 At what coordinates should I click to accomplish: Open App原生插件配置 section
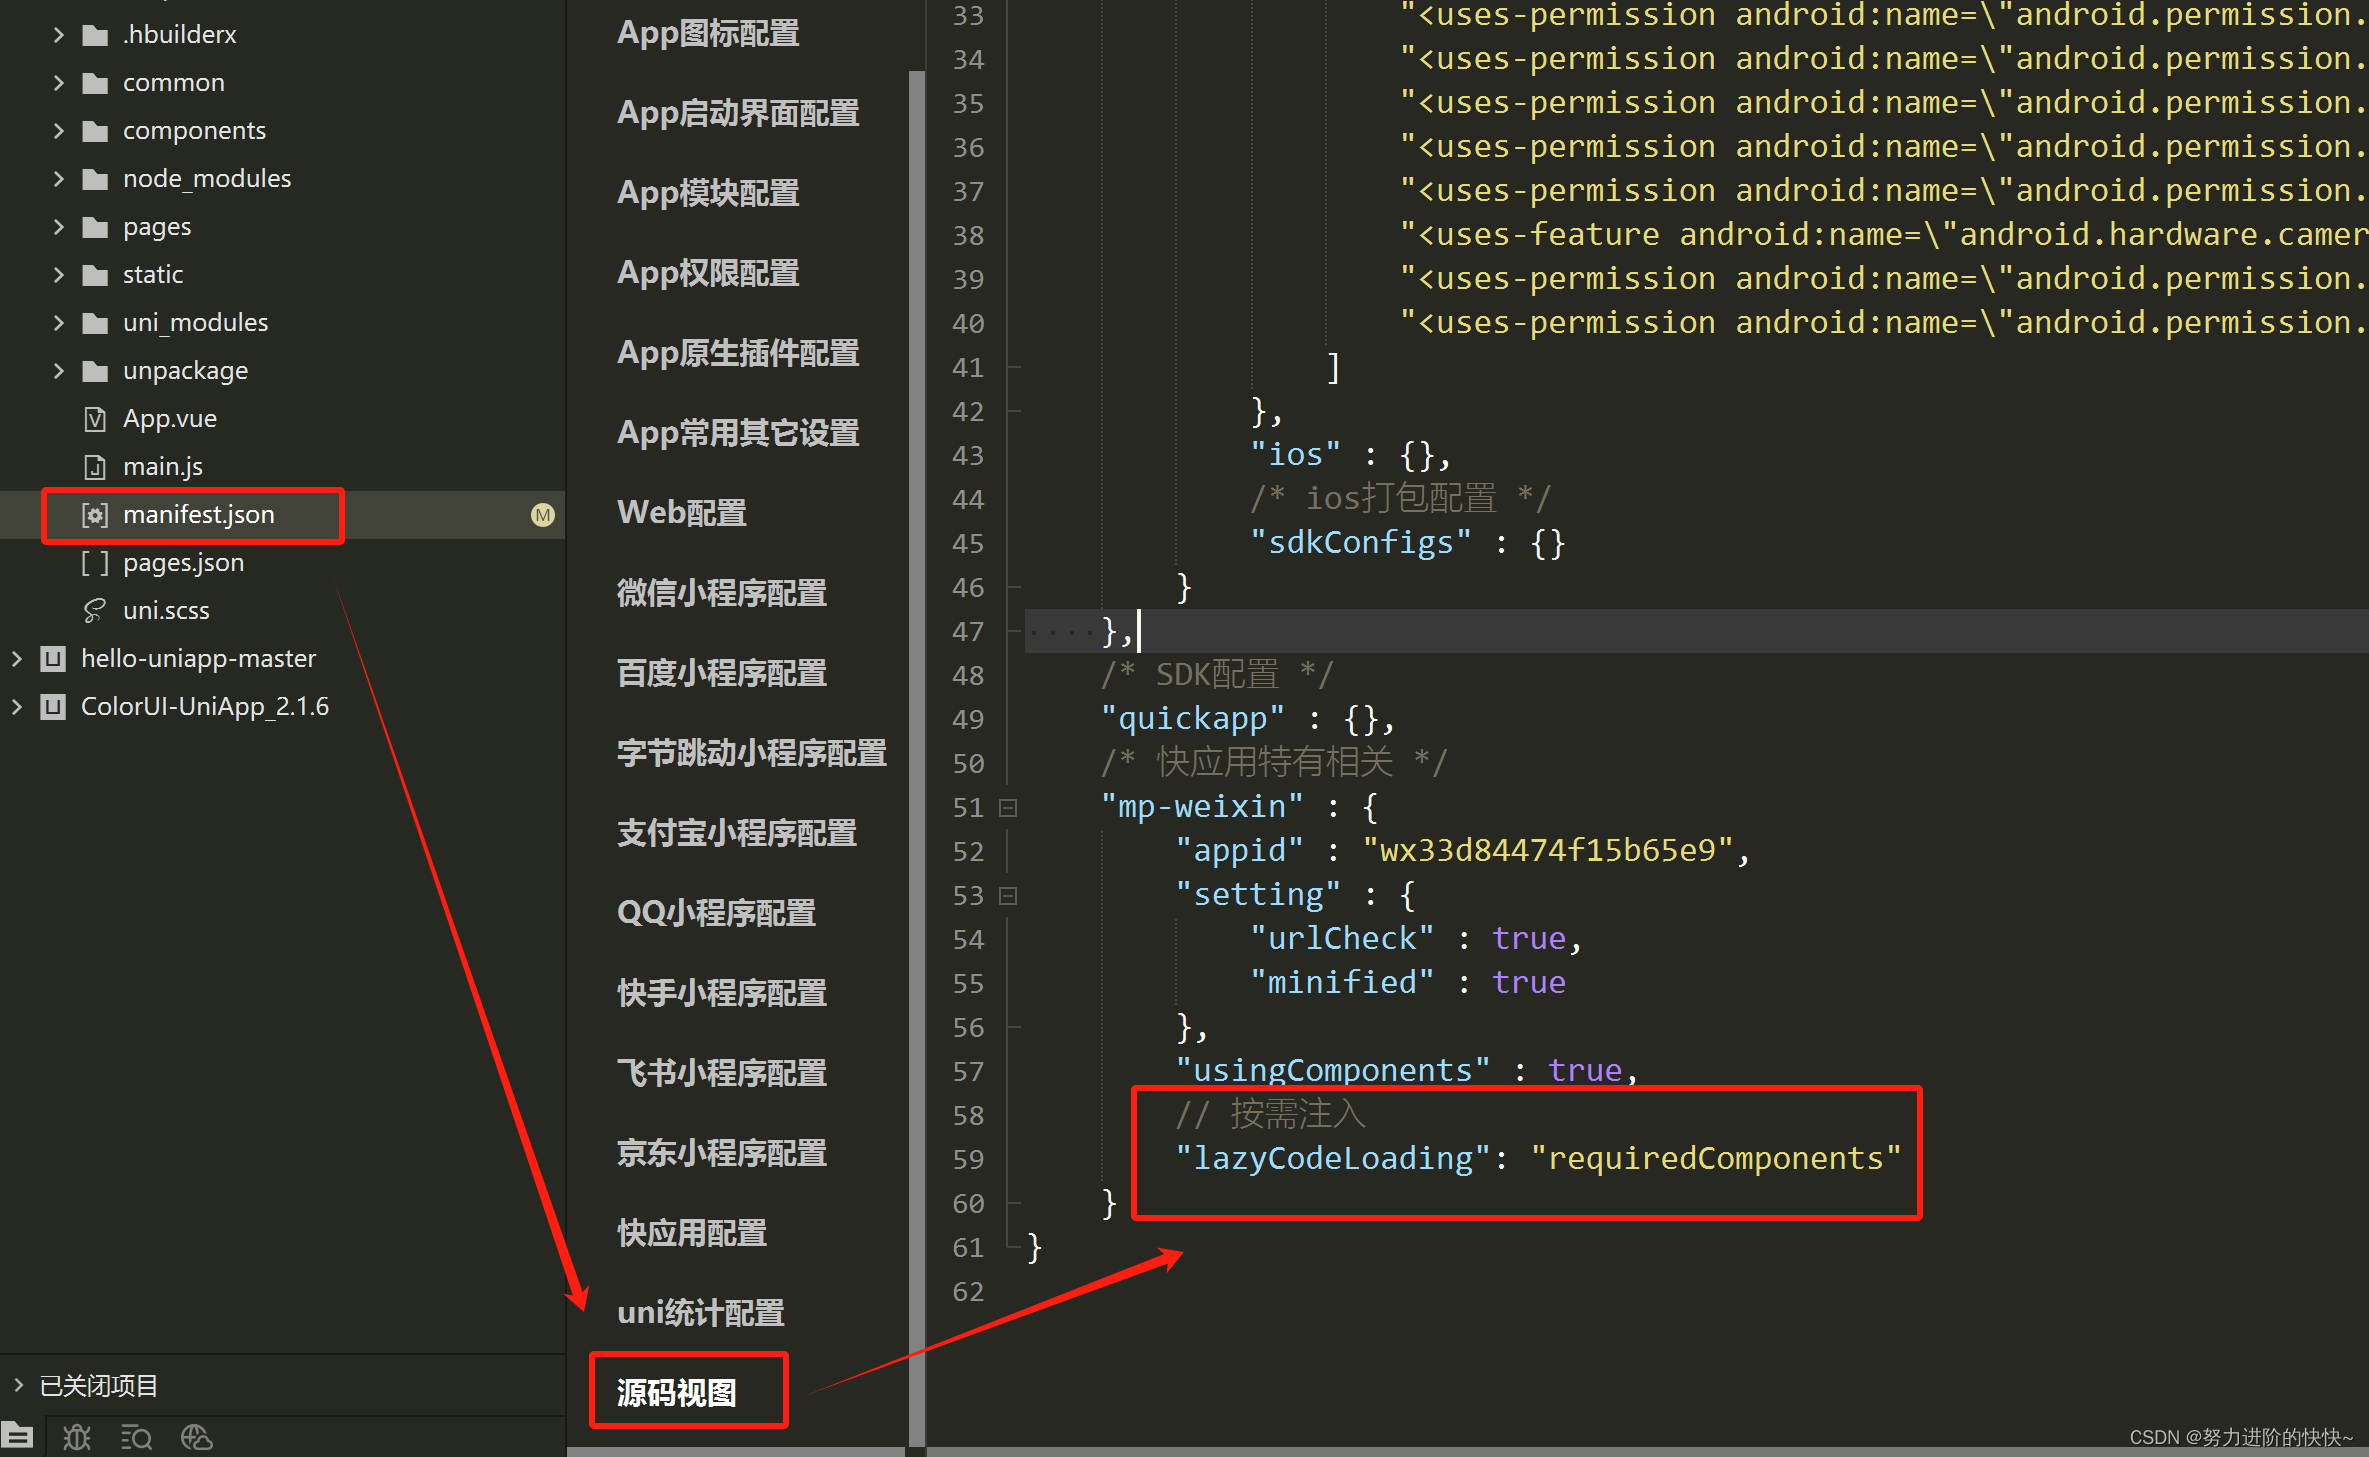pyautogui.click(x=738, y=353)
